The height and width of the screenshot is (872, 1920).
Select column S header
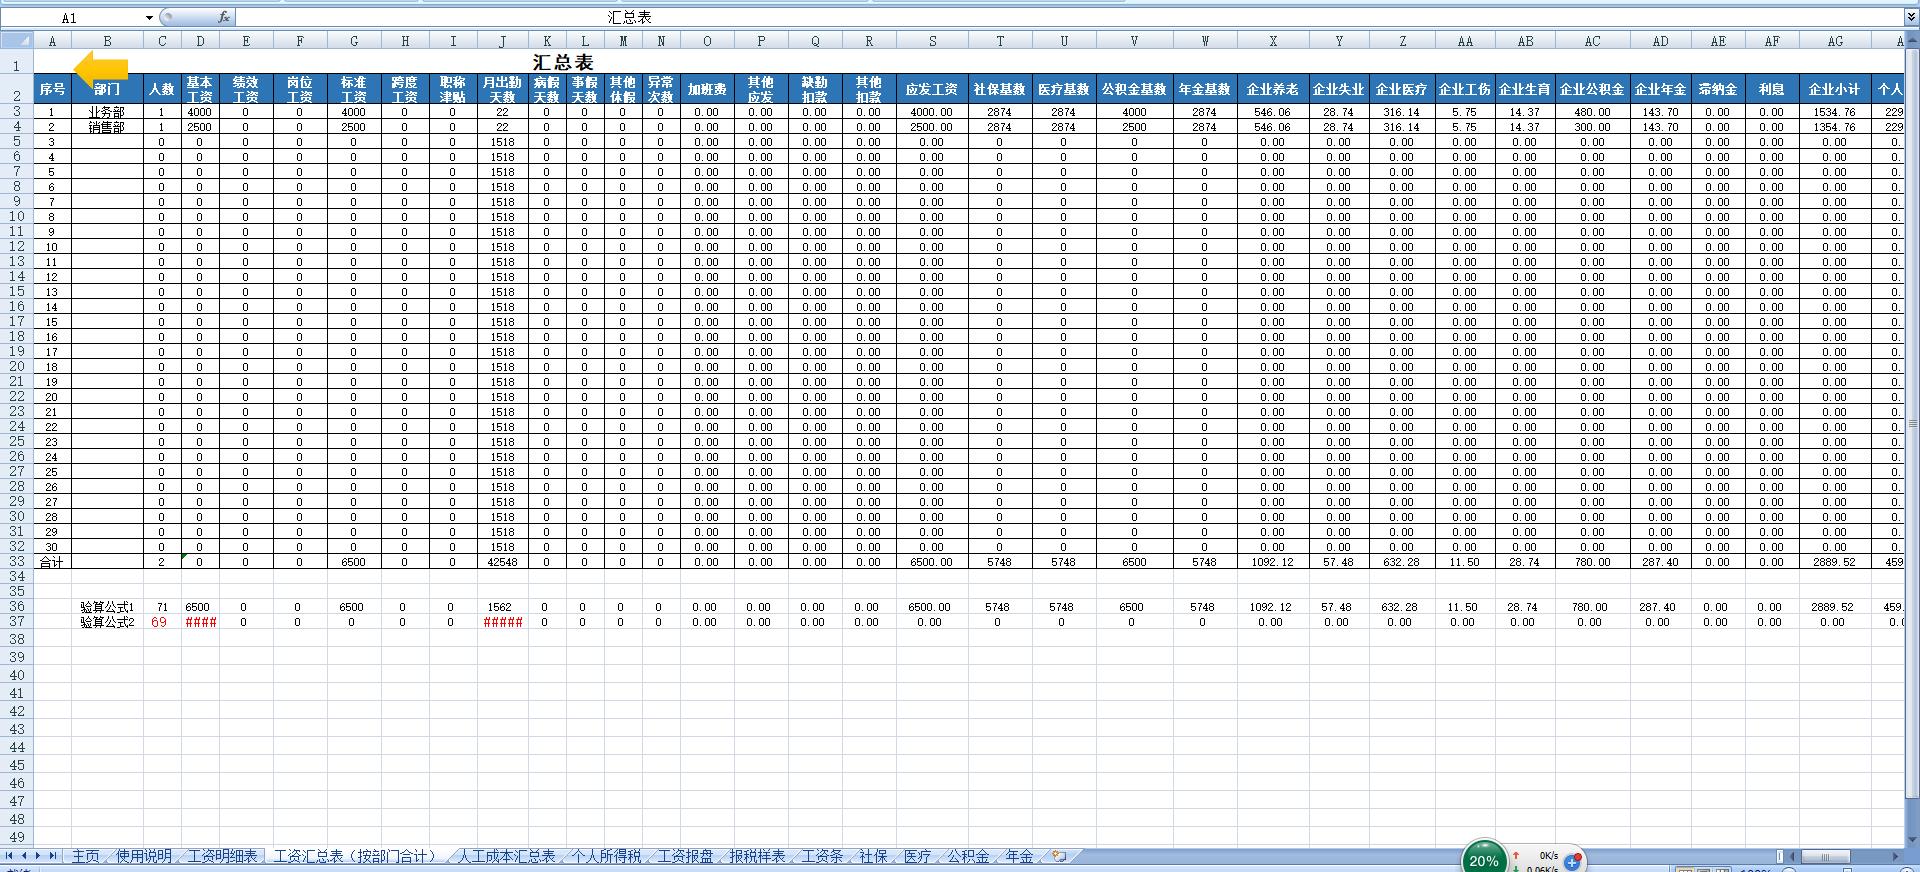pyautogui.click(x=932, y=41)
